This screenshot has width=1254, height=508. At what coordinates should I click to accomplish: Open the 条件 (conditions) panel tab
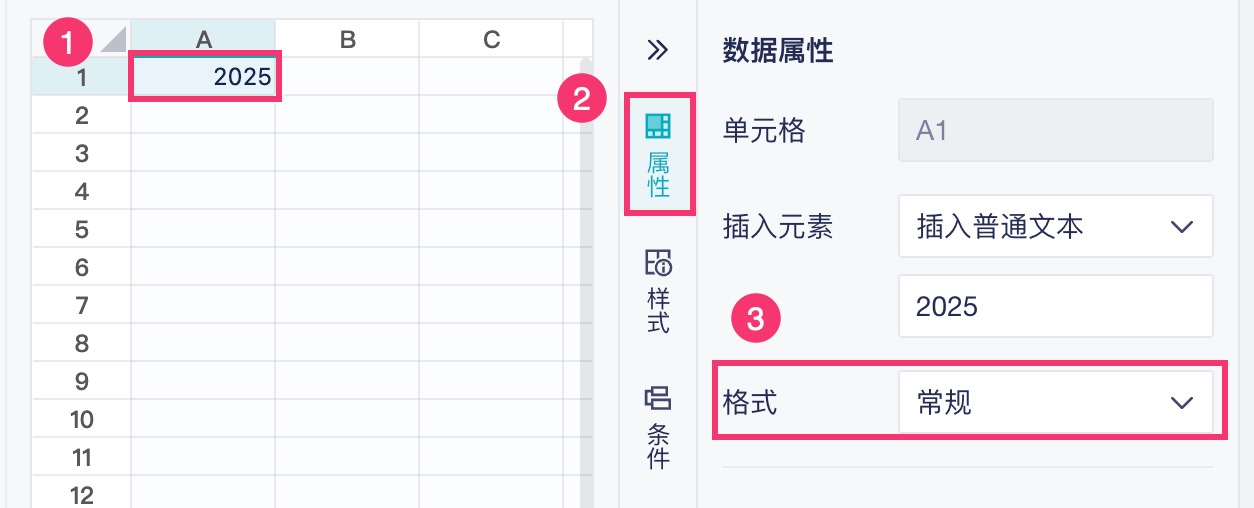[658, 427]
